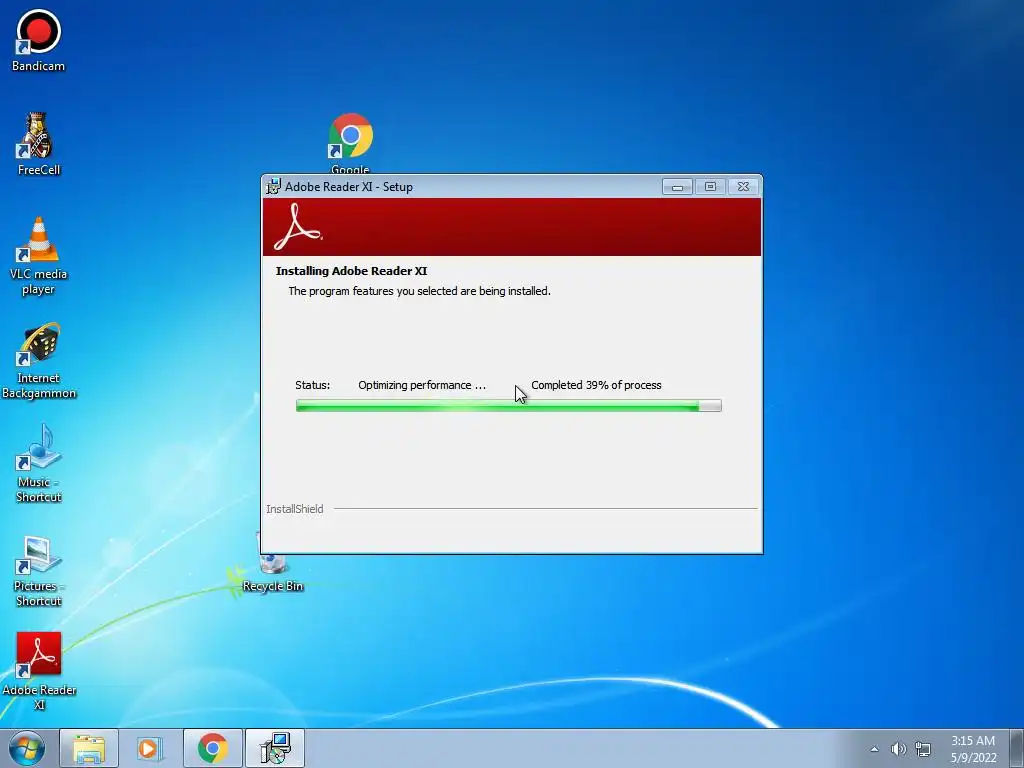This screenshot has width=1024, height=768.
Task: Open the Bandicam desktop shortcut
Action: 39,40
